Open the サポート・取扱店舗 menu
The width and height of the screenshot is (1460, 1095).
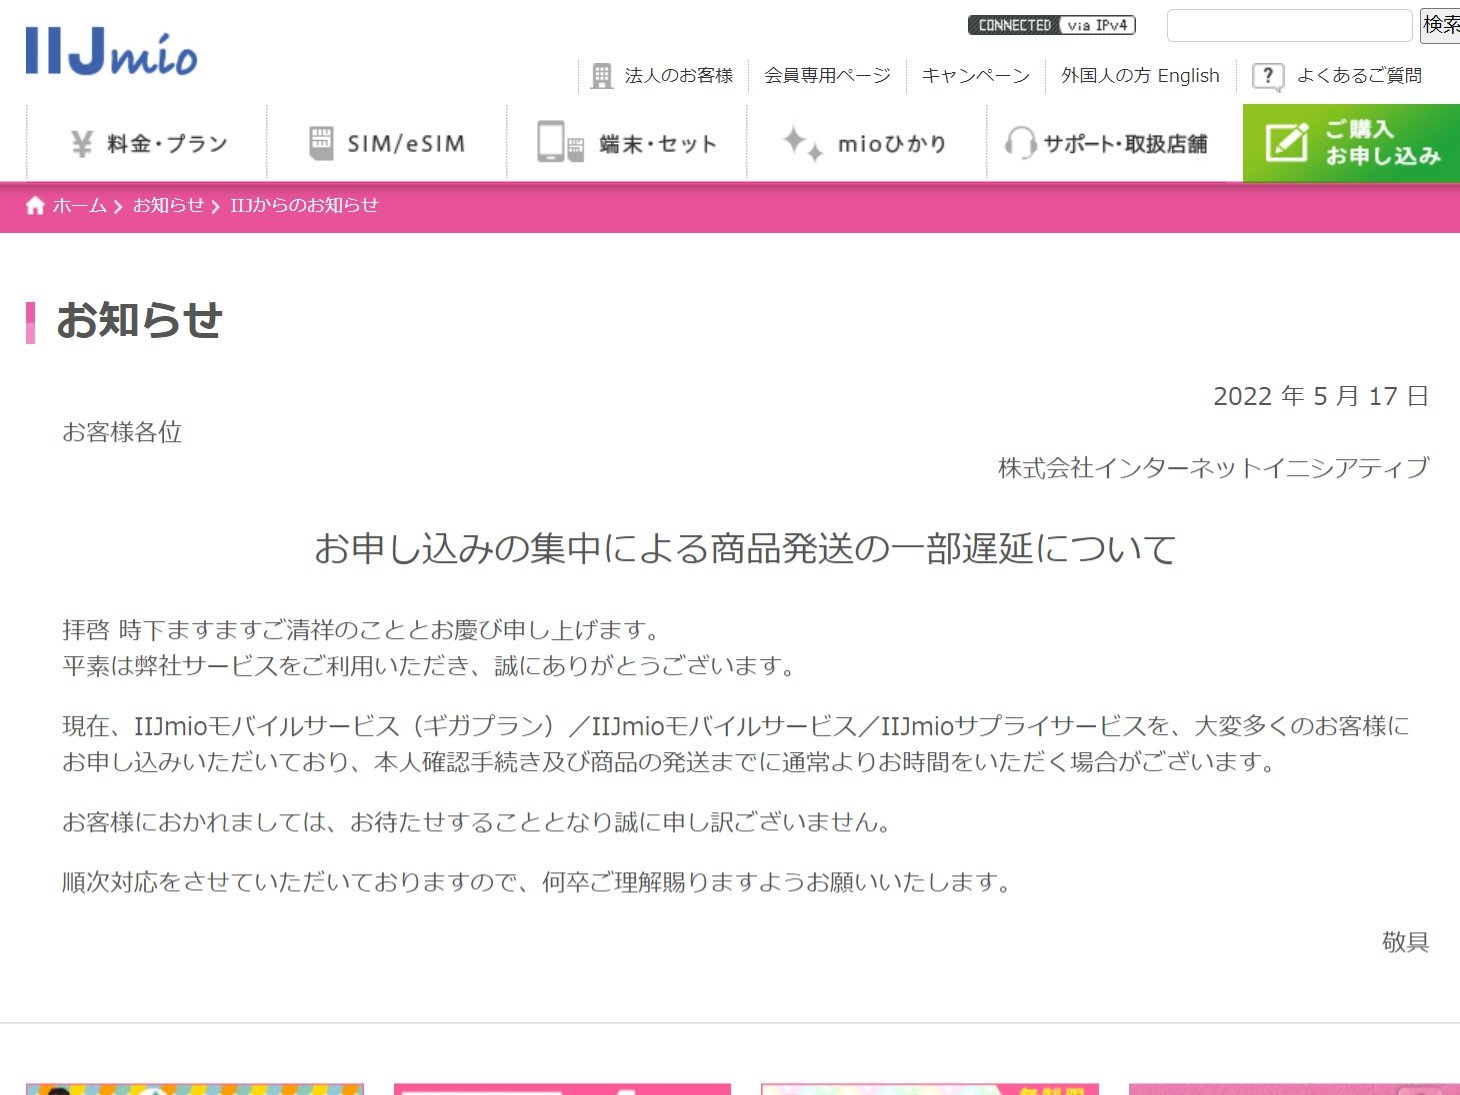point(1107,143)
